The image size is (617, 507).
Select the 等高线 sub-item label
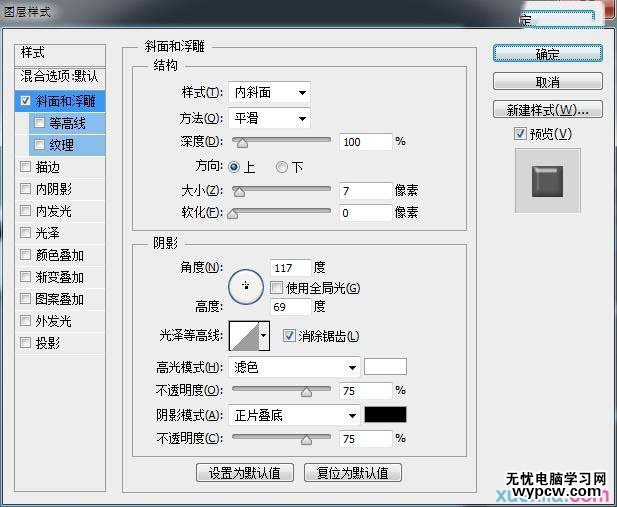[67, 123]
